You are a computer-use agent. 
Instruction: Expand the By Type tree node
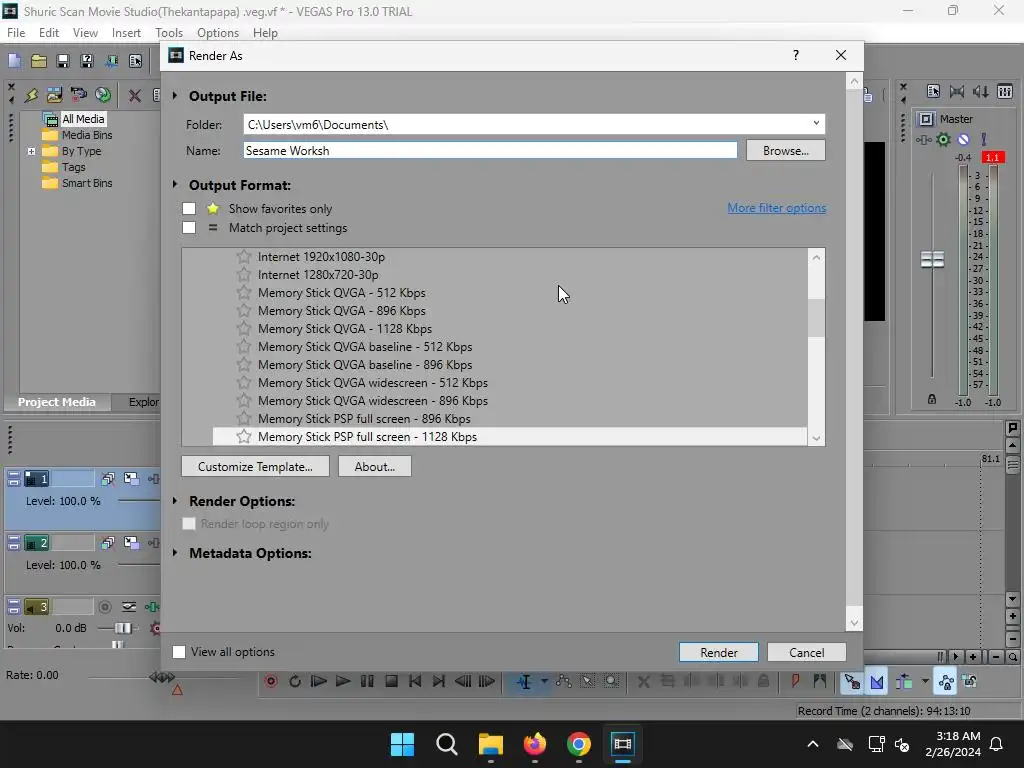31,152
